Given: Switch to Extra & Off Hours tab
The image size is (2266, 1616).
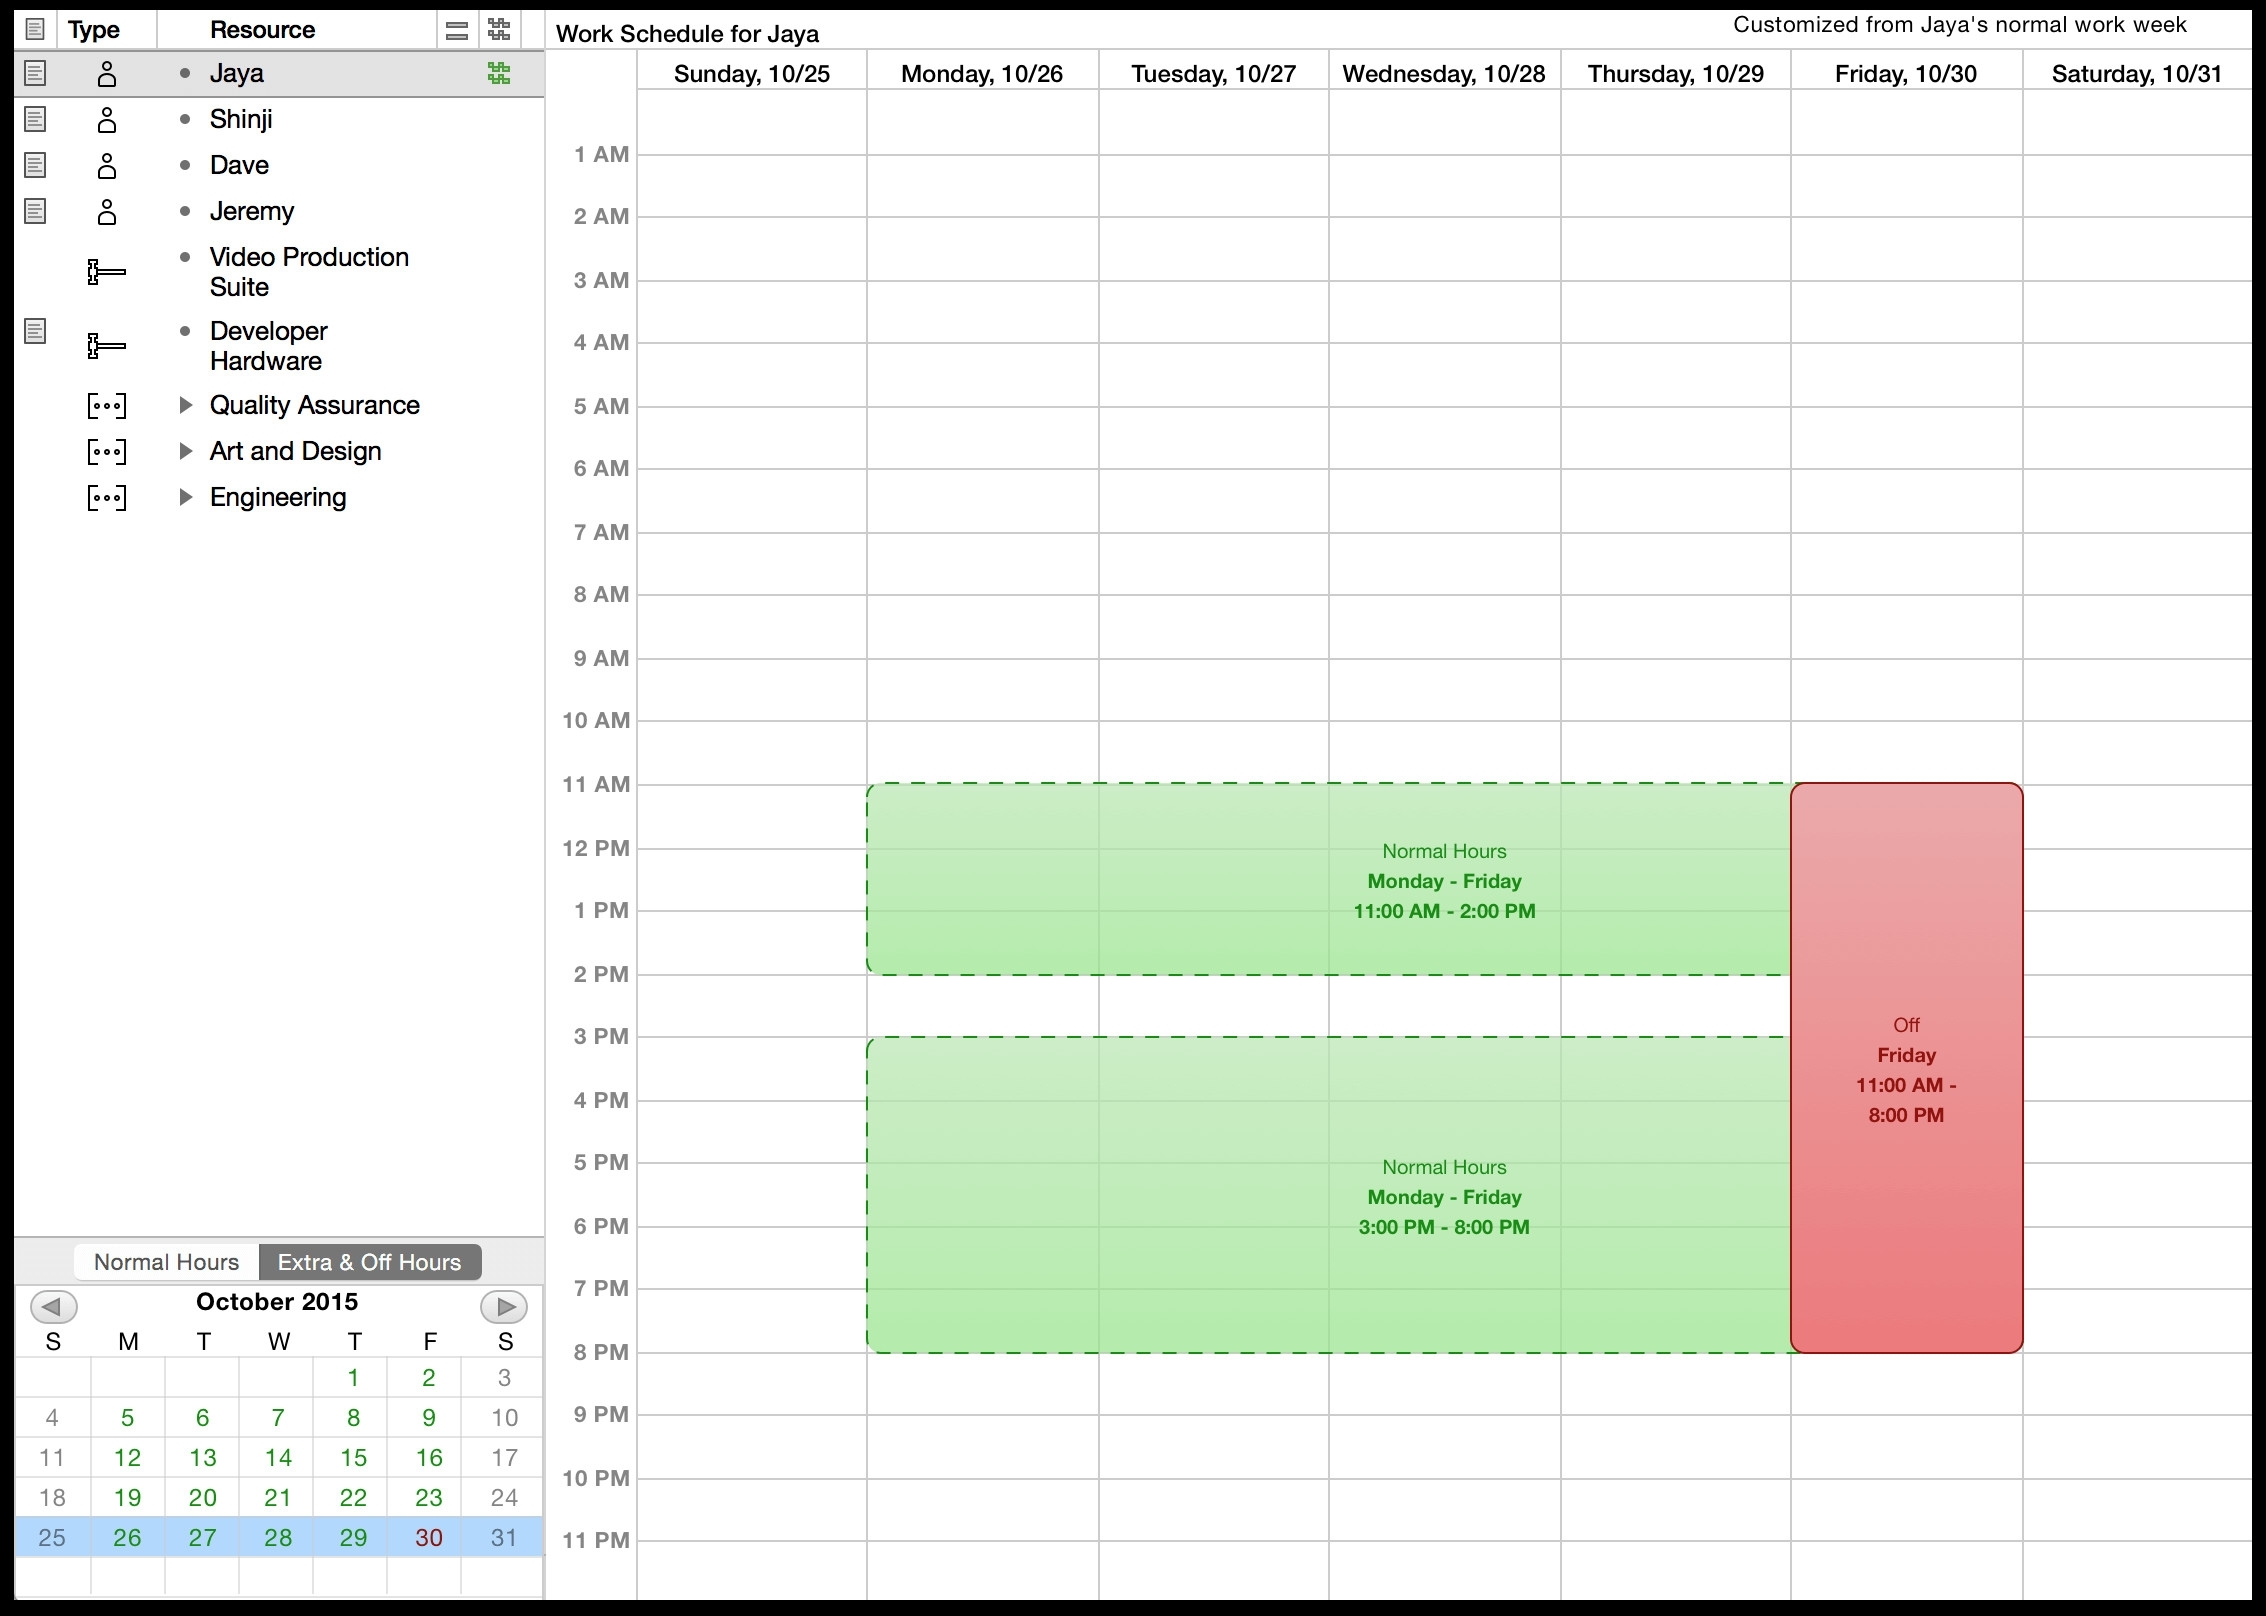Looking at the screenshot, I should tap(369, 1261).
